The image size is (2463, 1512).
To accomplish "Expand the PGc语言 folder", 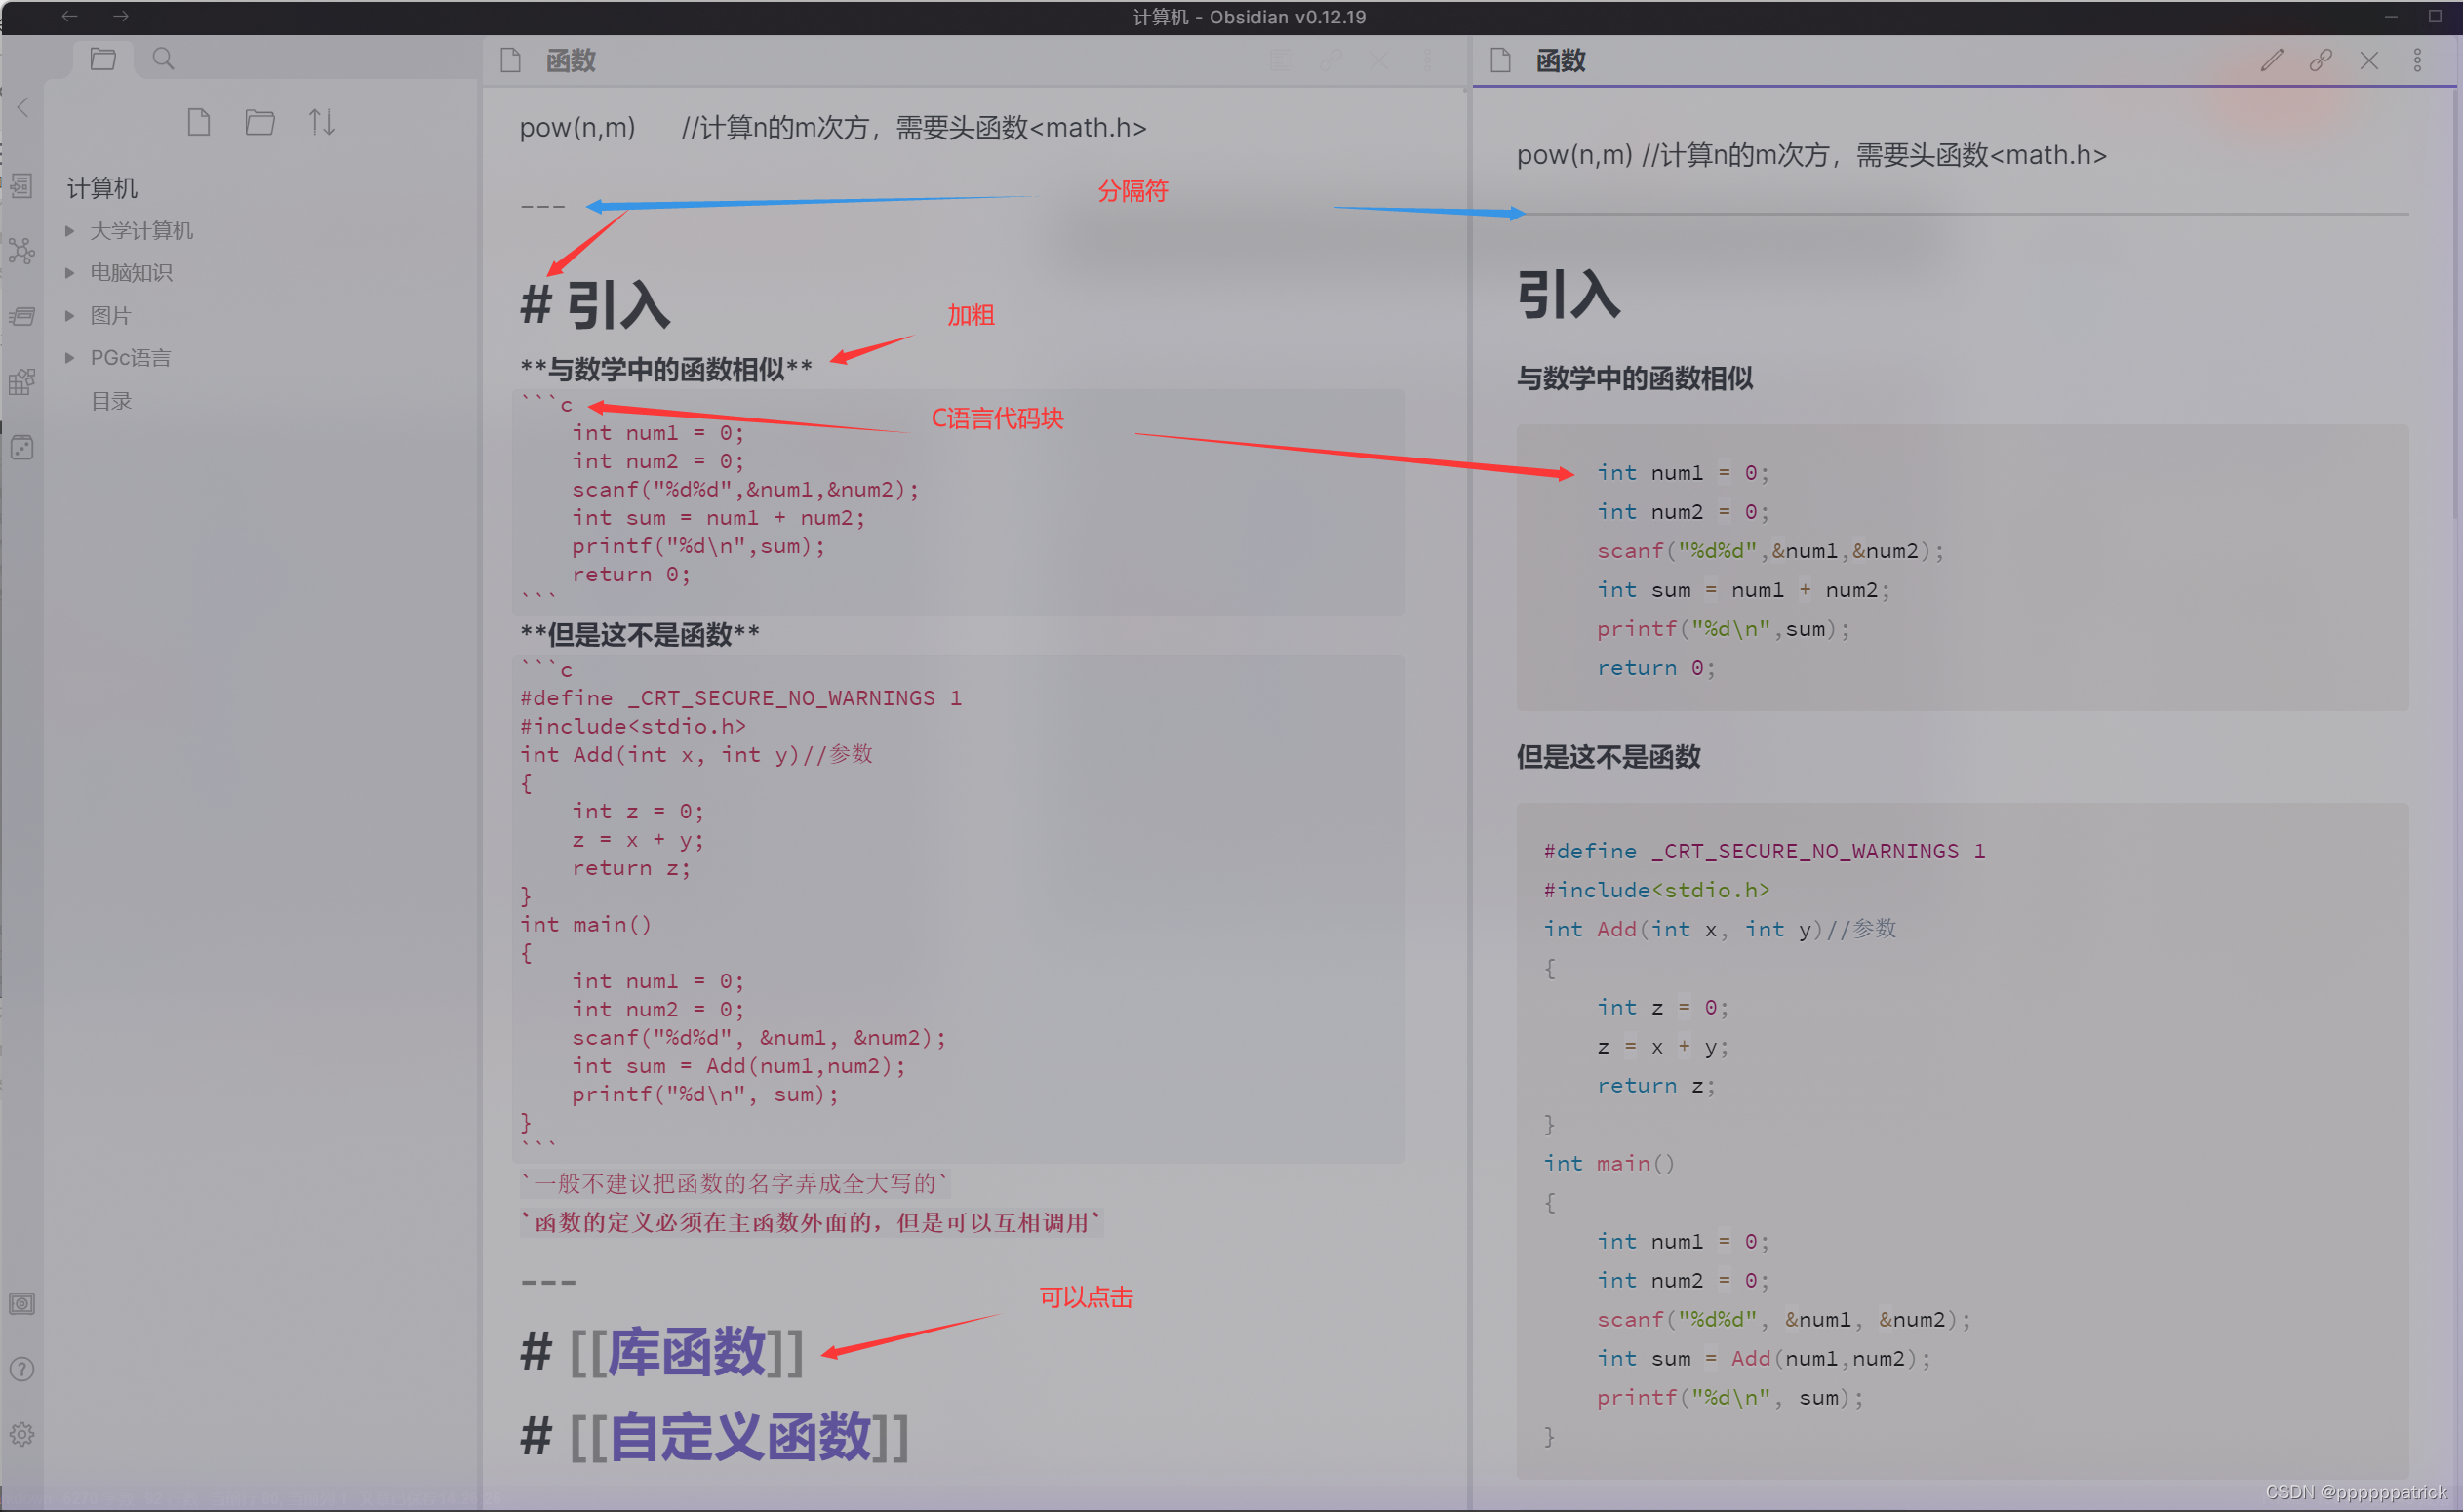I will tap(130, 357).
